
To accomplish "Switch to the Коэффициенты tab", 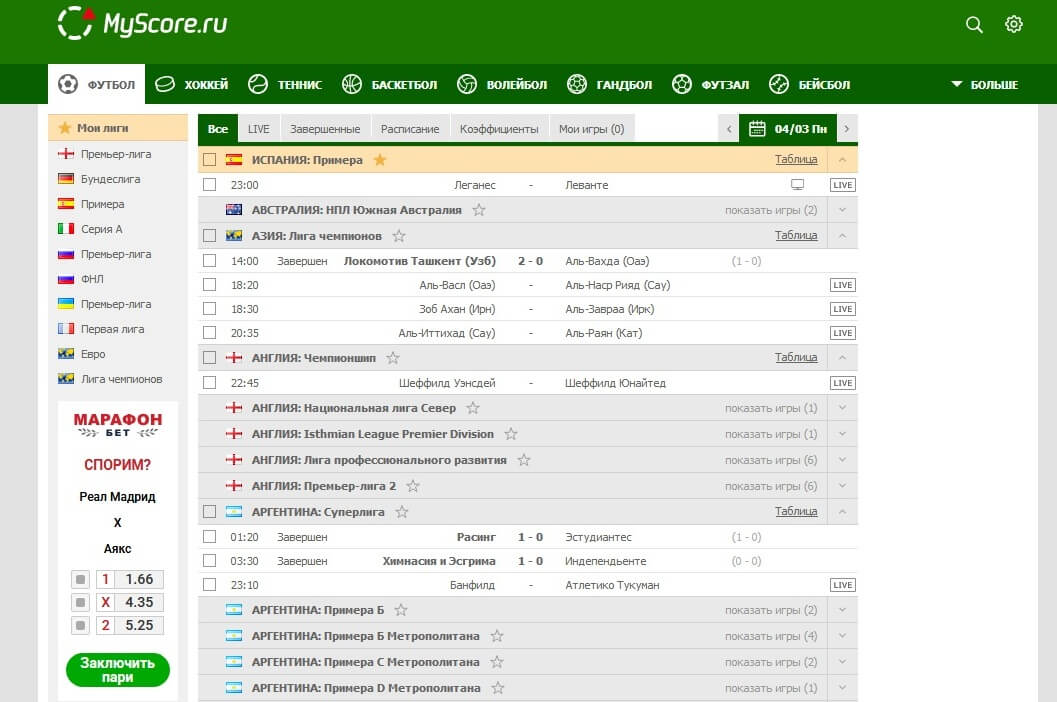I will [499, 129].
